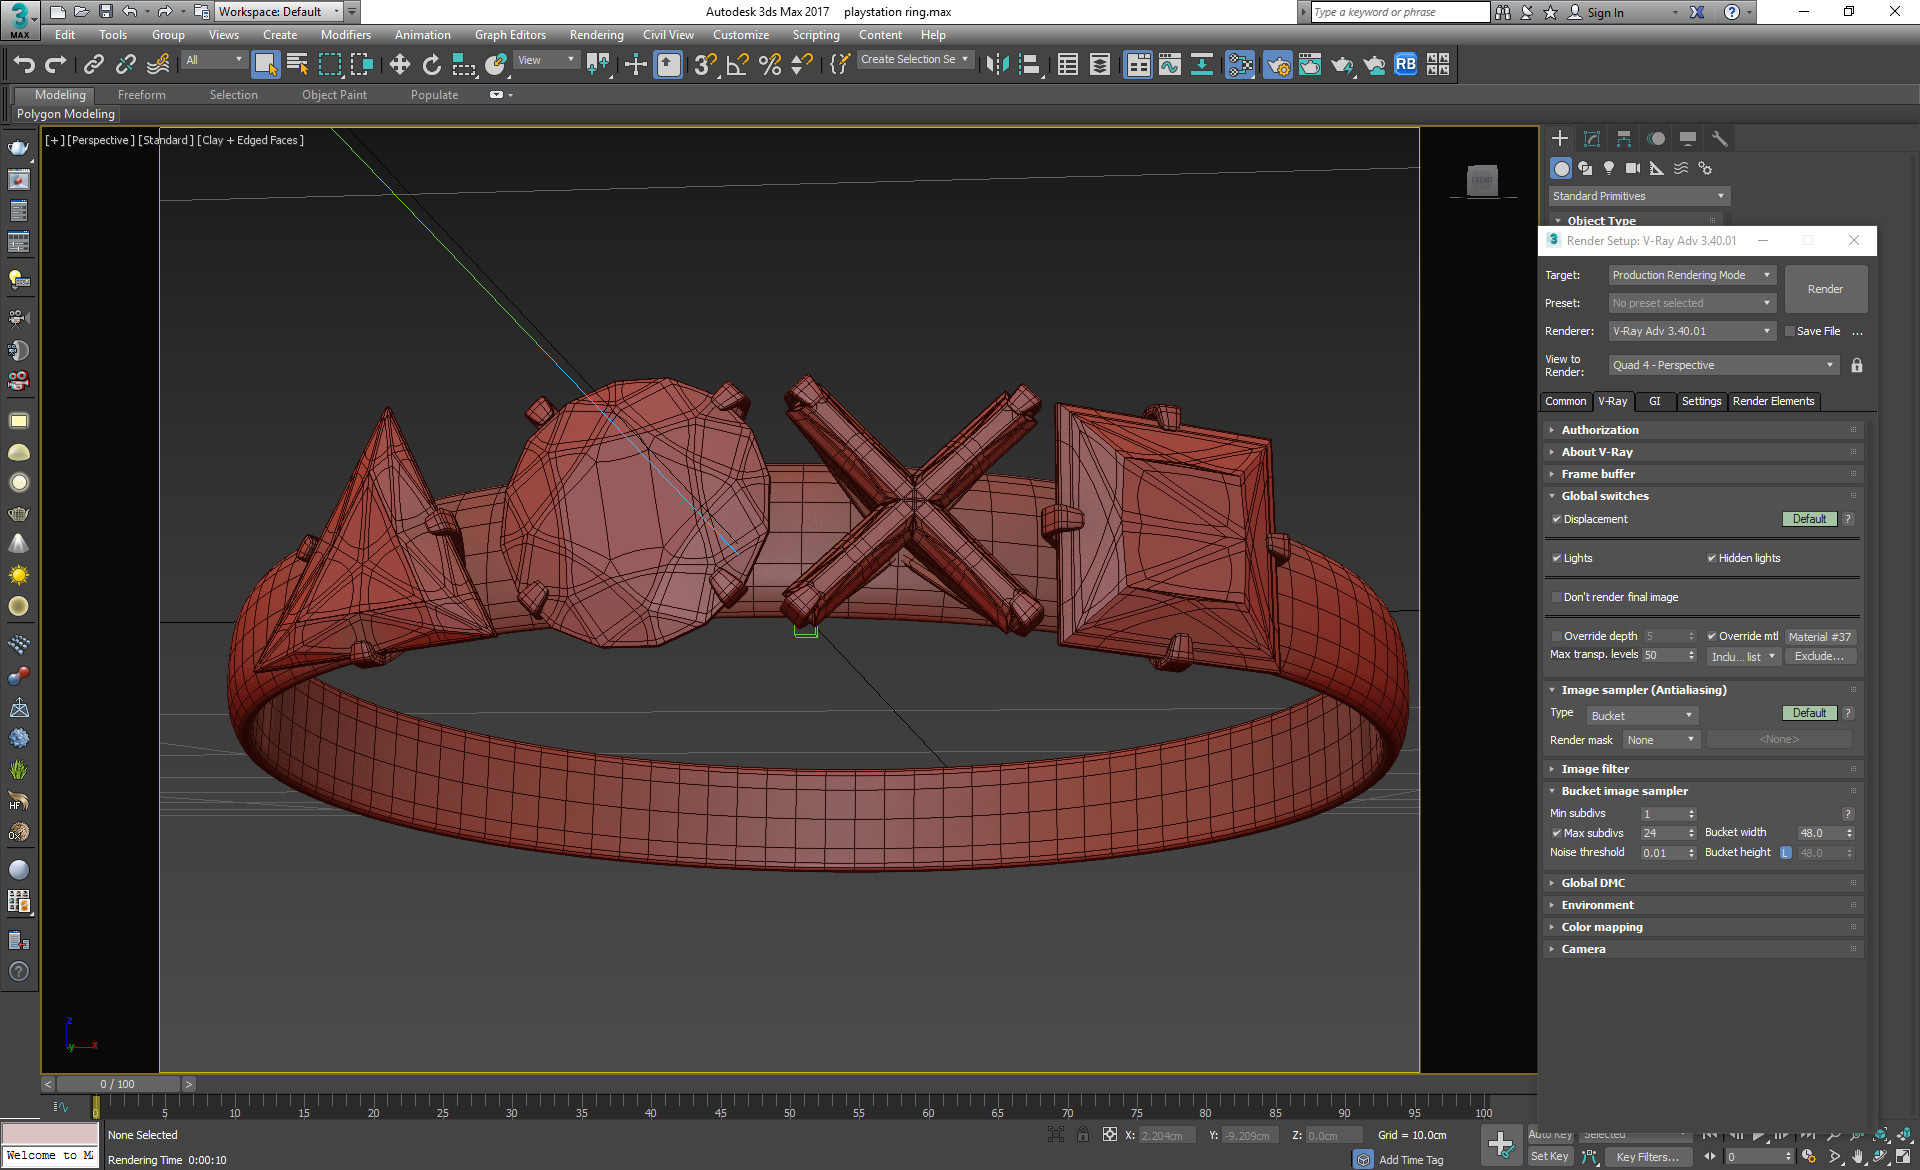
Task: Open the image sampler Type Bucket dropdown
Action: click(x=1642, y=716)
